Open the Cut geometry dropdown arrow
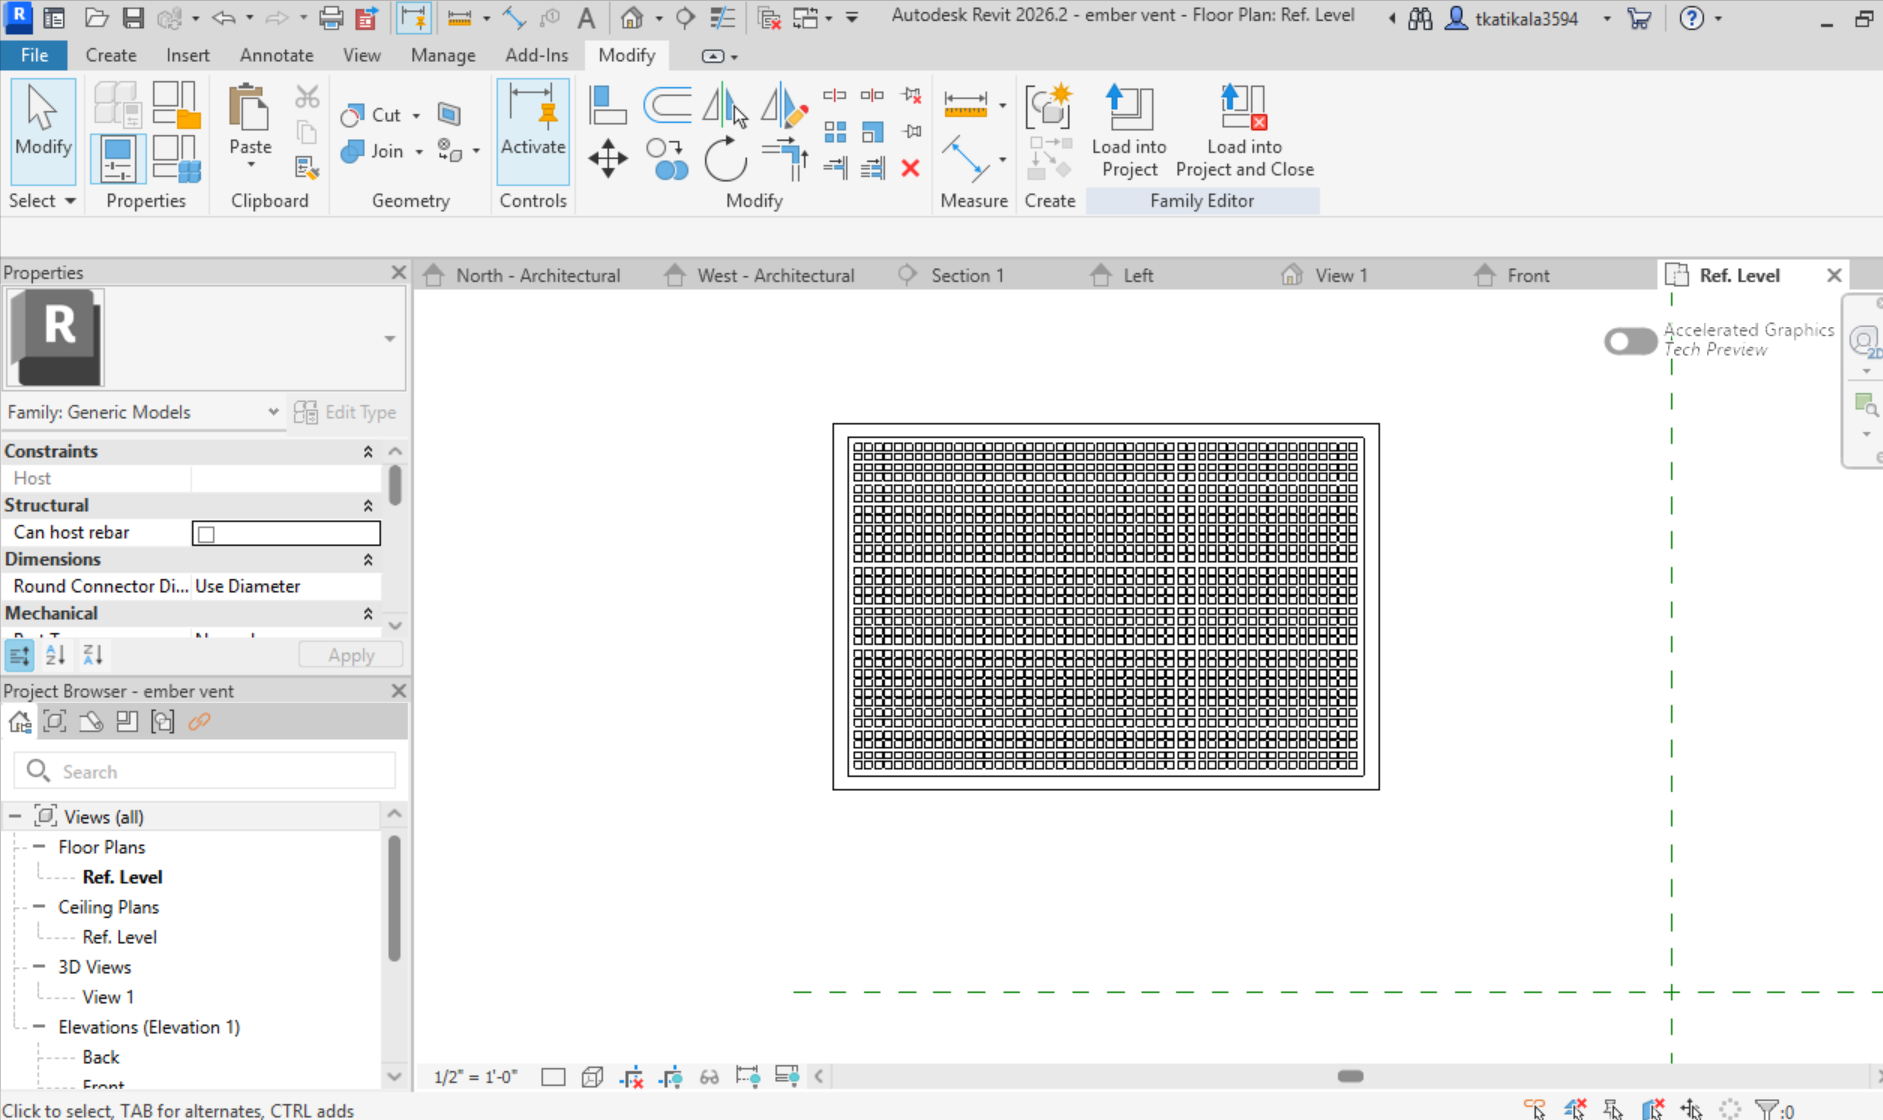This screenshot has height=1120, width=1883. [416, 116]
